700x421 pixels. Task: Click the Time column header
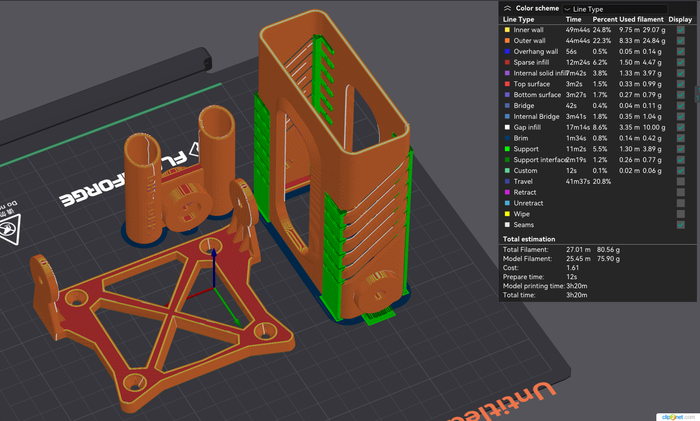click(573, 19)
